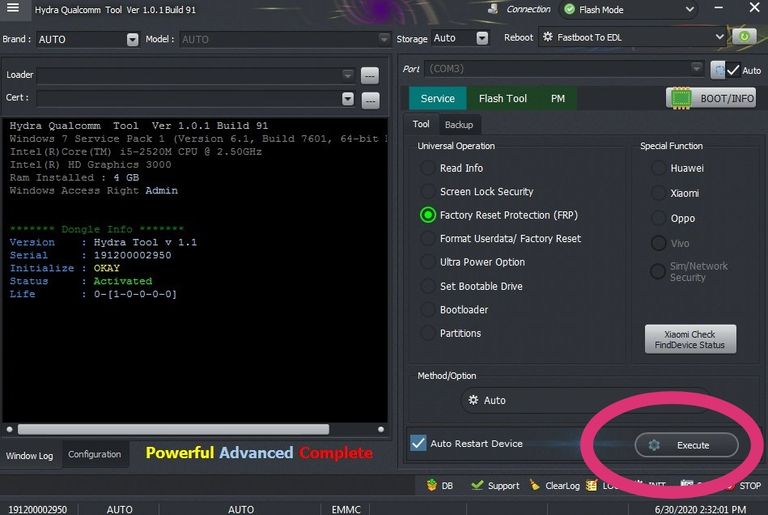This screenshot has height=515, width=768.
Task: Click the Support checkmark icon
Action: [x=477, y=485]
